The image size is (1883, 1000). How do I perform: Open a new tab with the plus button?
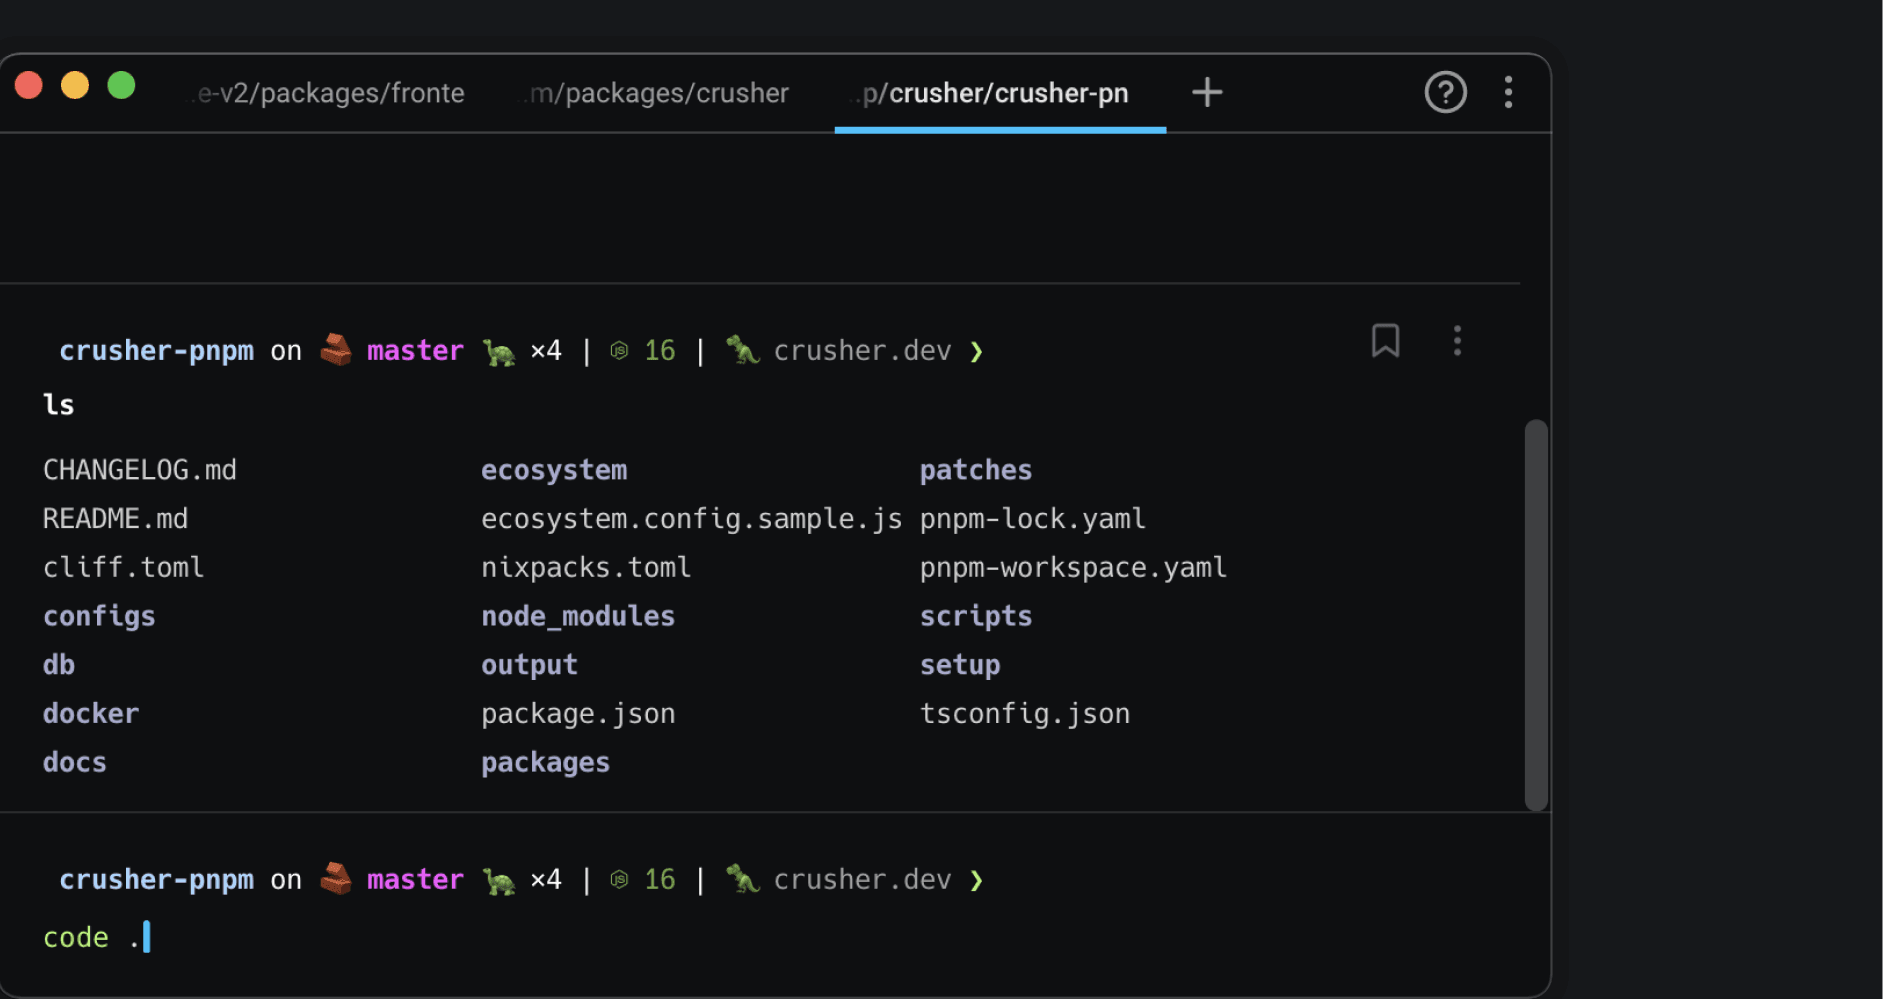pyautogui.click(x=1206, y=92)
